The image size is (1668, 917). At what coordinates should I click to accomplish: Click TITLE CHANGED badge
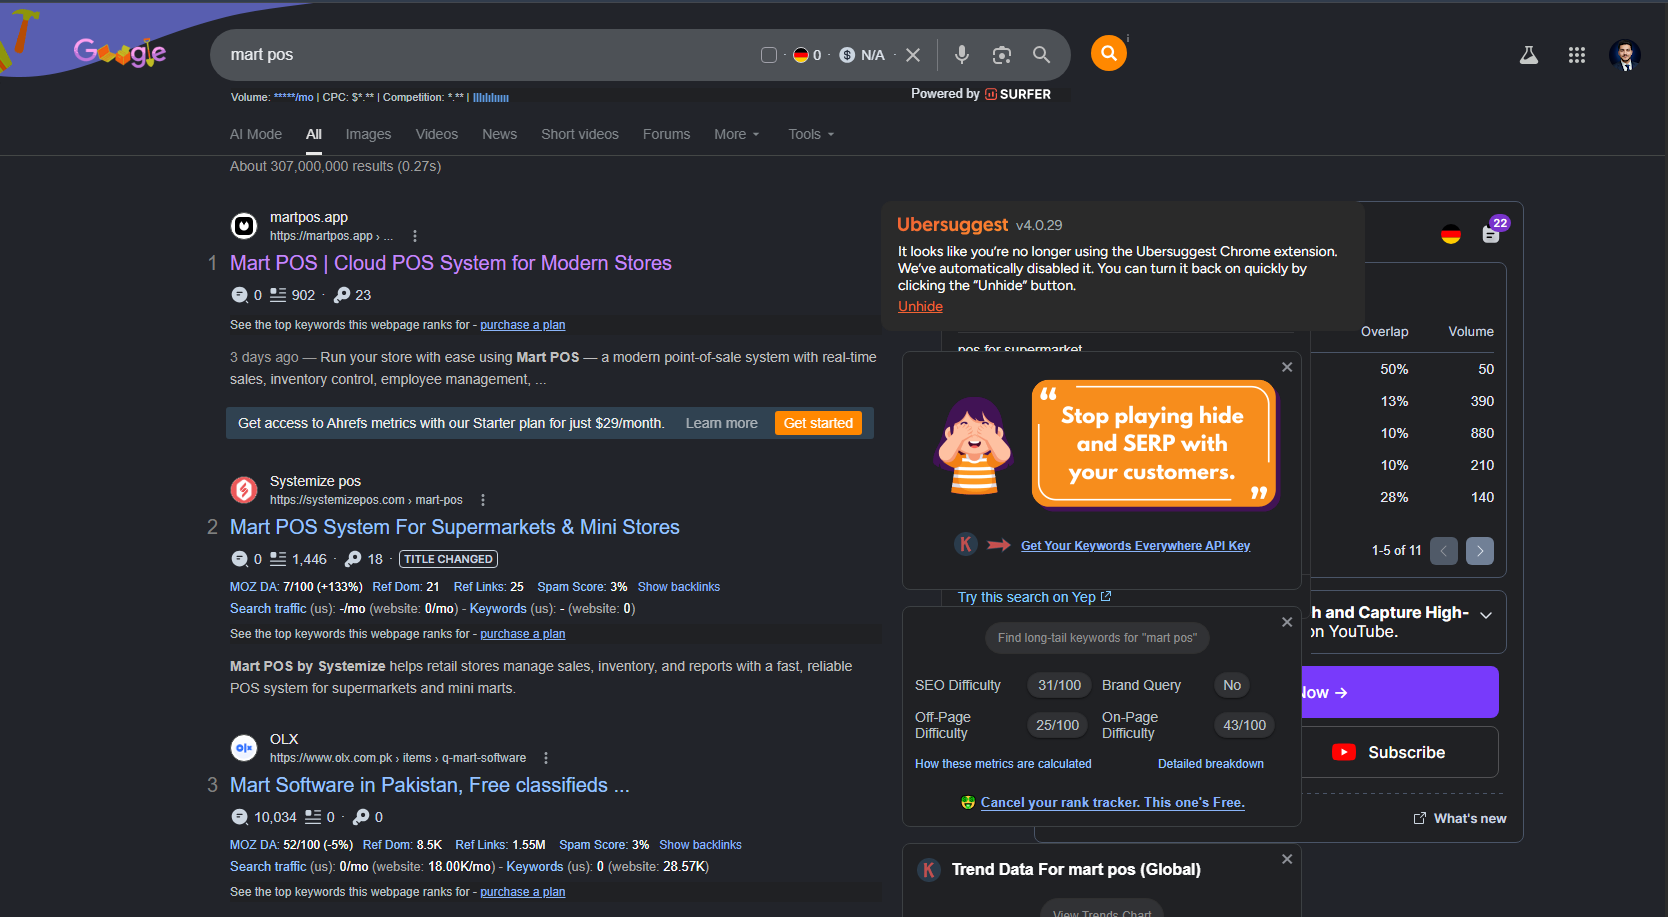coord(448,559)
